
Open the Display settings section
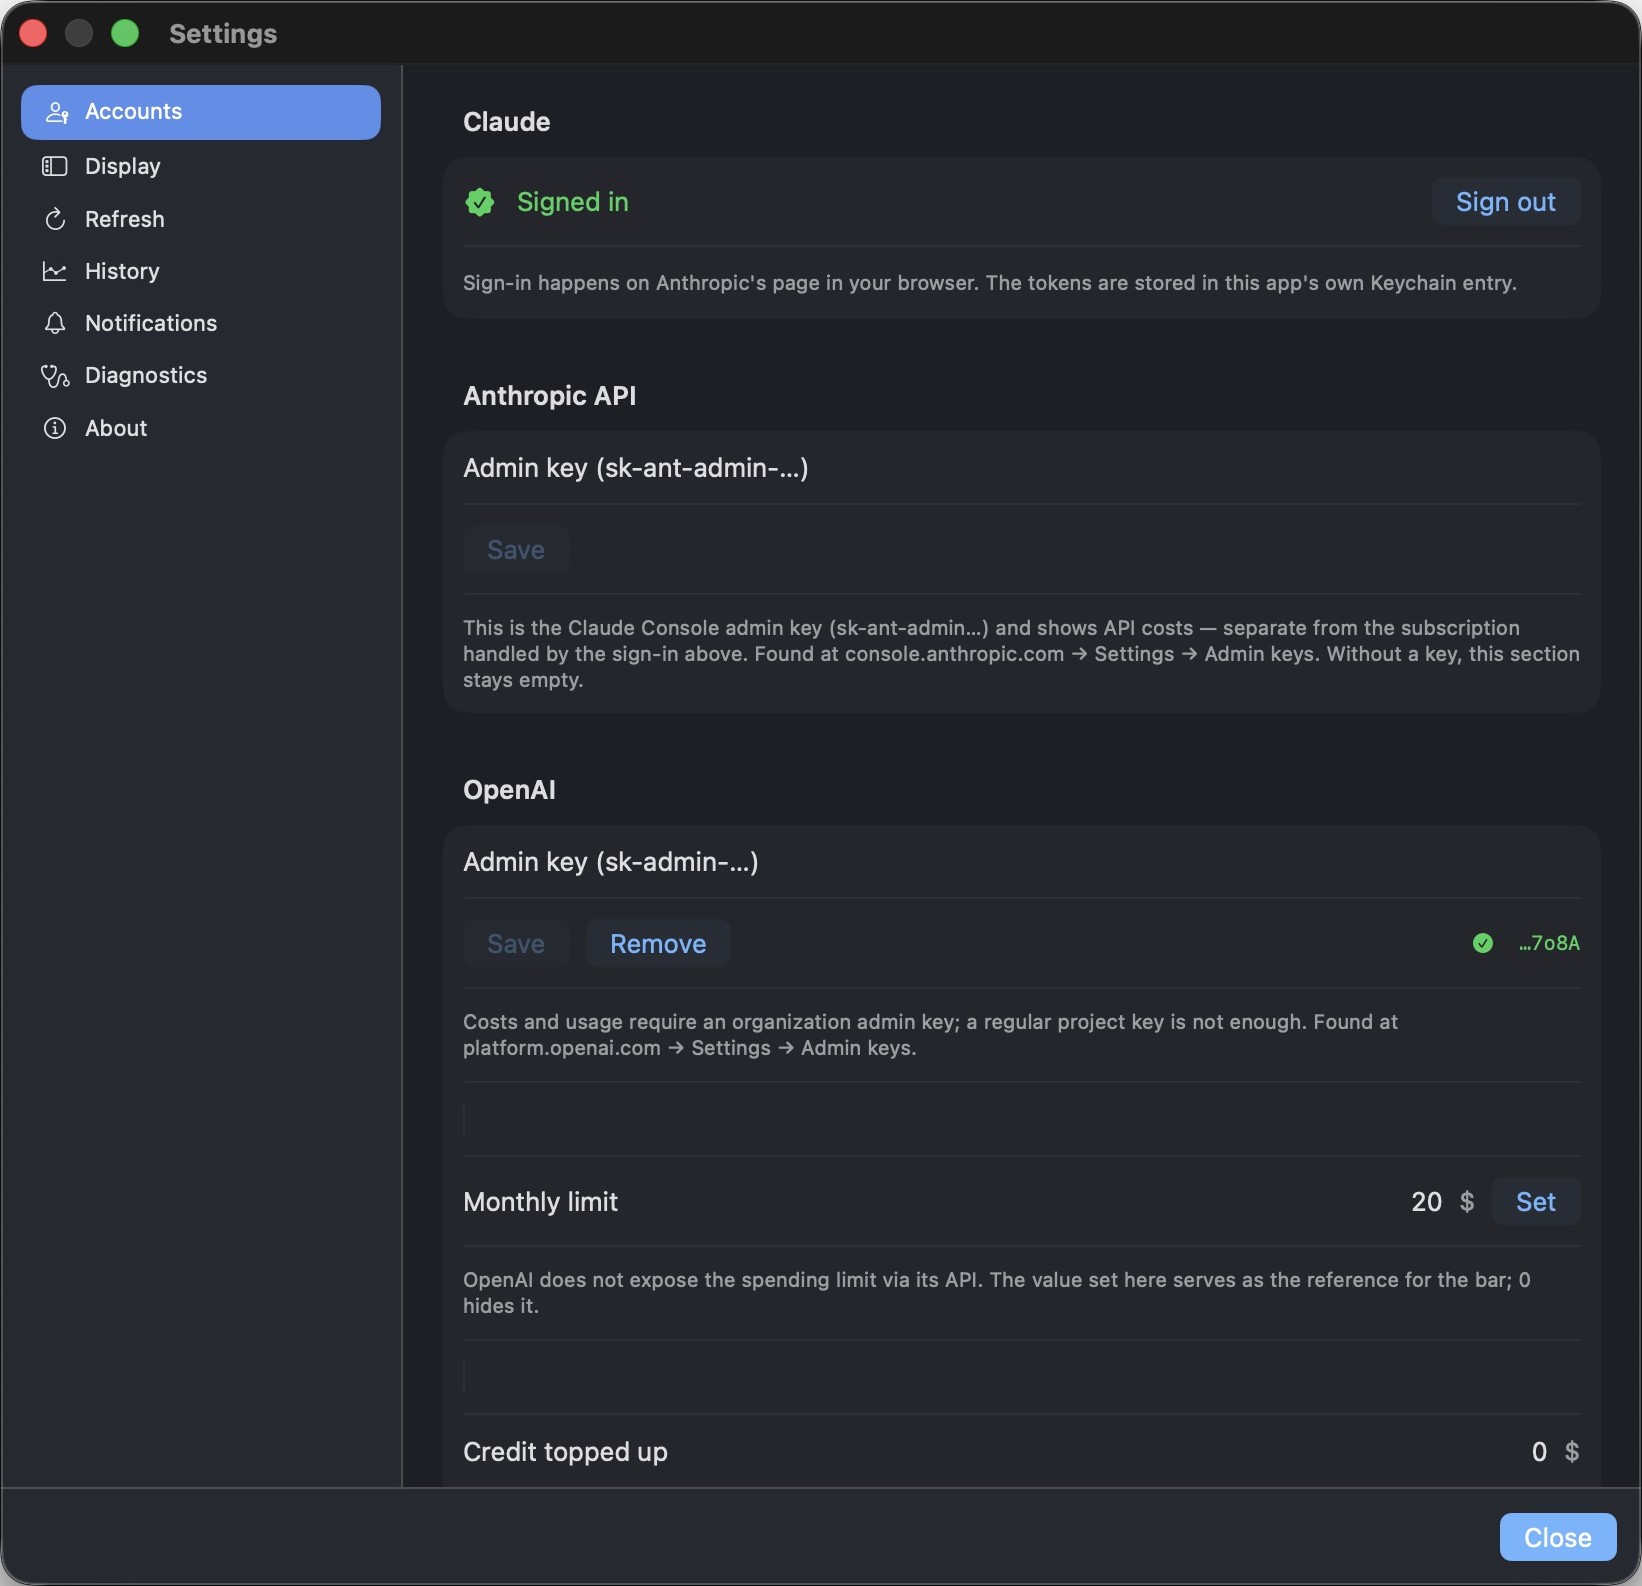pyautogui.click(x=200, y=166)
